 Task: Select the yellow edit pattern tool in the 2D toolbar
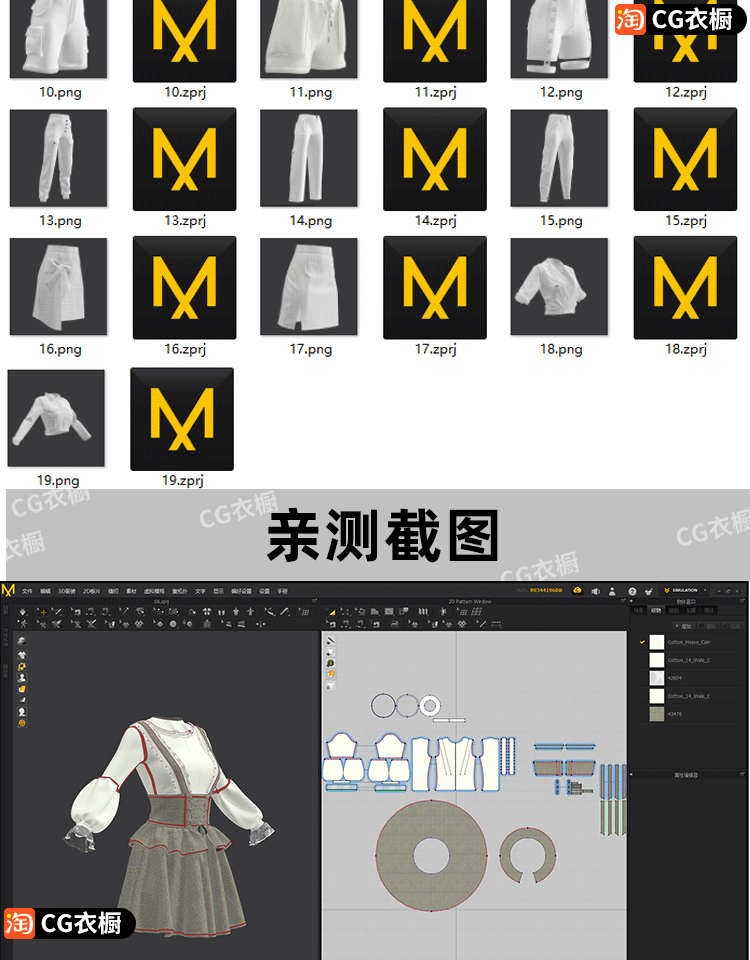(332, 611)
